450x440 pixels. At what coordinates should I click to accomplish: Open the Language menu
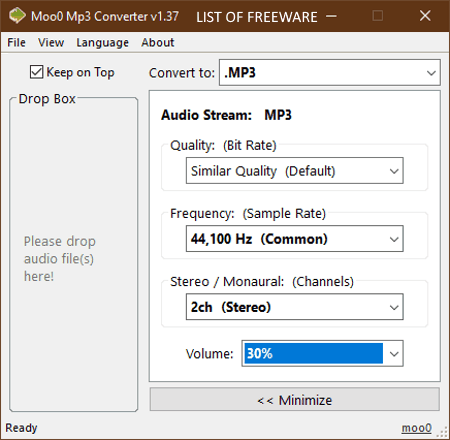[102, 42]
